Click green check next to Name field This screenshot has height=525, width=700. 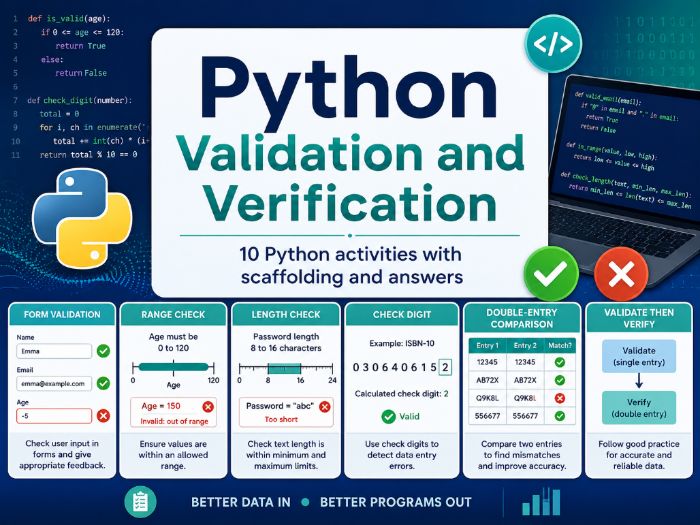[103, 351]
